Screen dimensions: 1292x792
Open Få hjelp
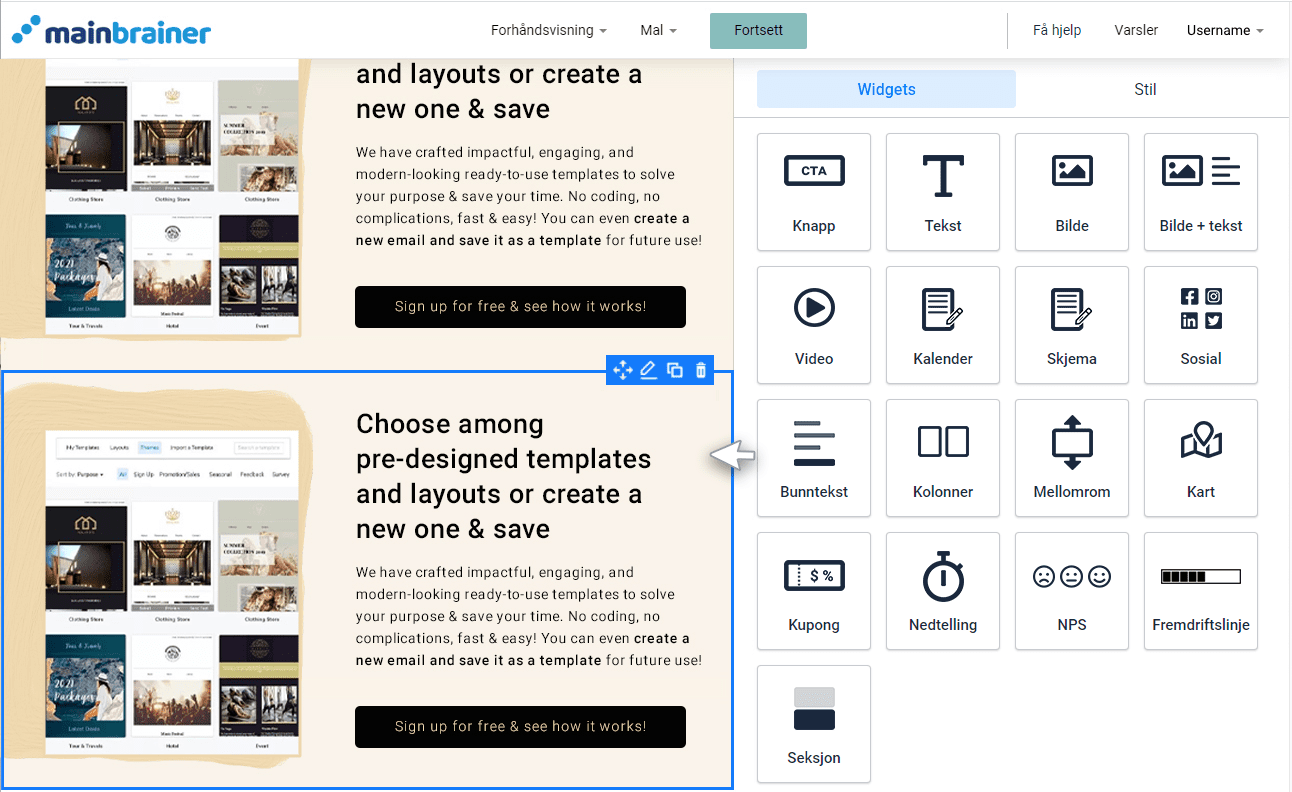tap(1056, 30)
